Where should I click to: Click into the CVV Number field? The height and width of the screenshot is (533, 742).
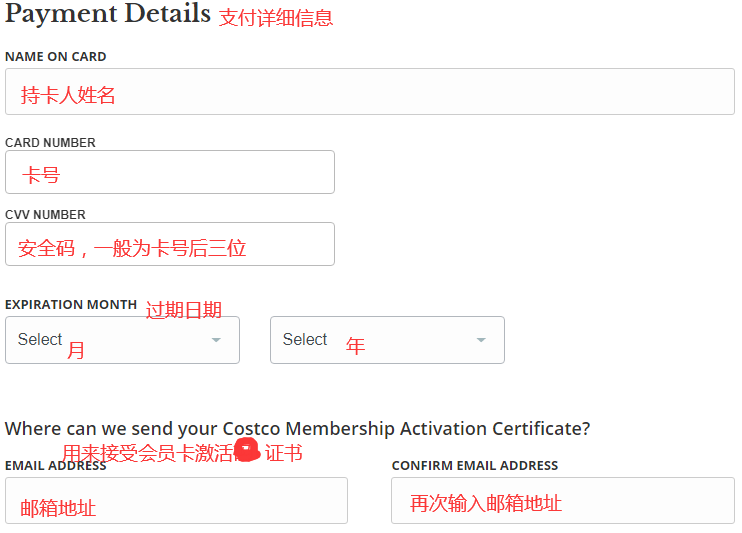click(x=169, y=244)
